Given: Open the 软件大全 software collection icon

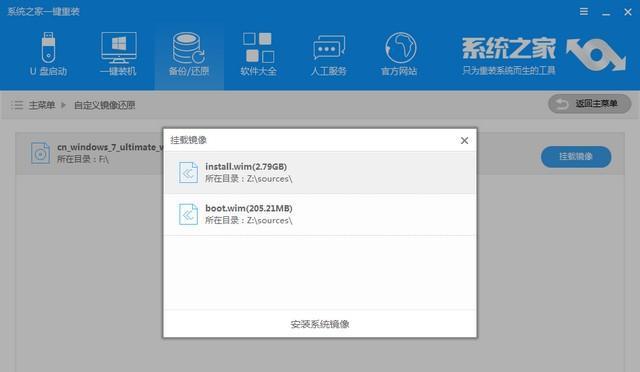Looking at the screenshot, I should 259,54.
